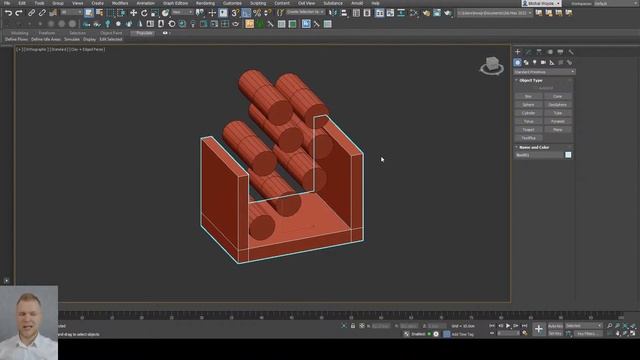Image resolution: width=640 pixels, height=360 pixels.
Task: Select the Select and Place tool
Action: 165,13
